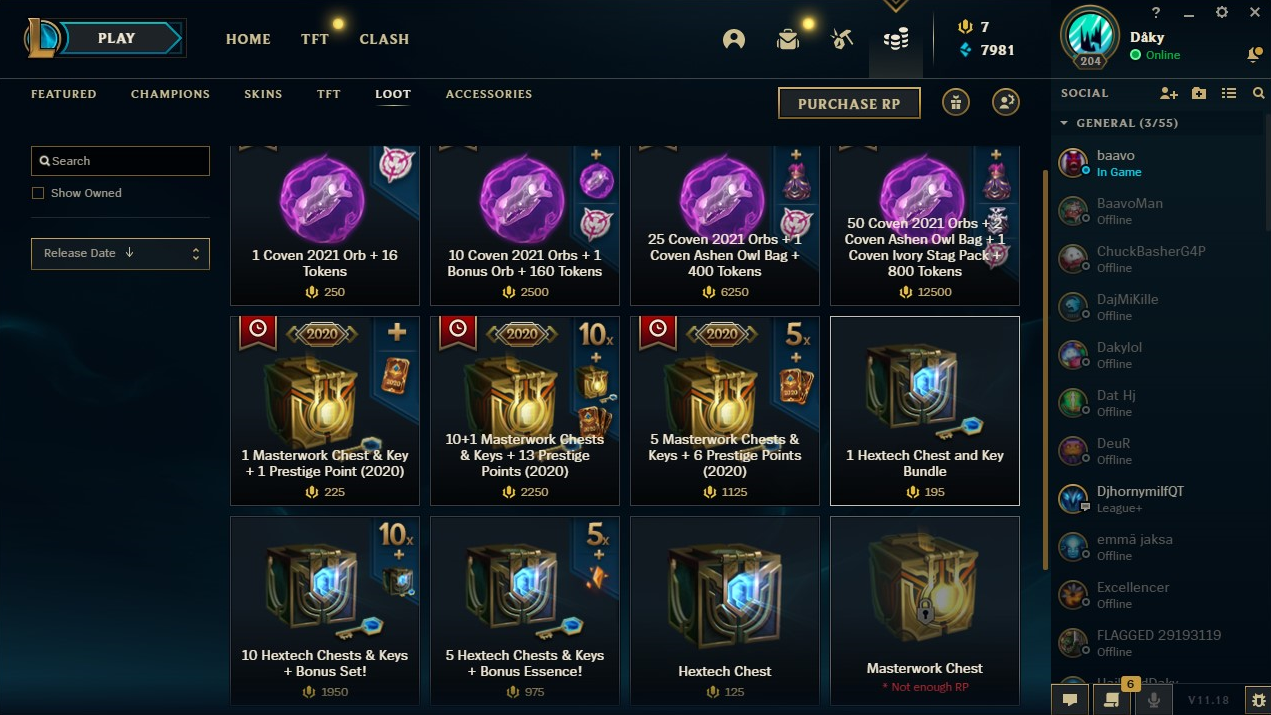This screenshot has height=715, width=1271.
Task: Collapse the GENERAL friends group
Action: [x=1064, y=124]
